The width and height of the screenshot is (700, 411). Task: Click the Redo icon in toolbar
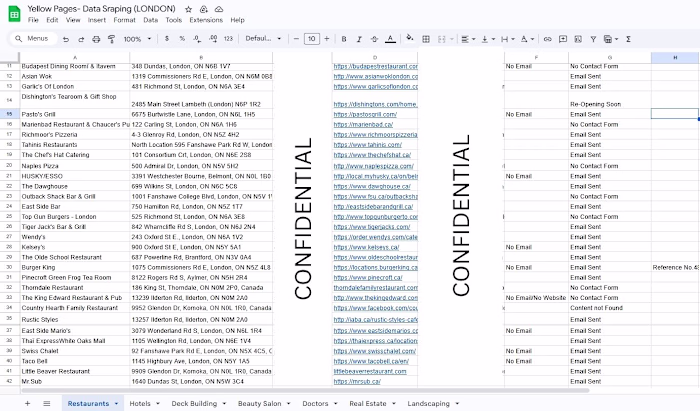(81, 39)
